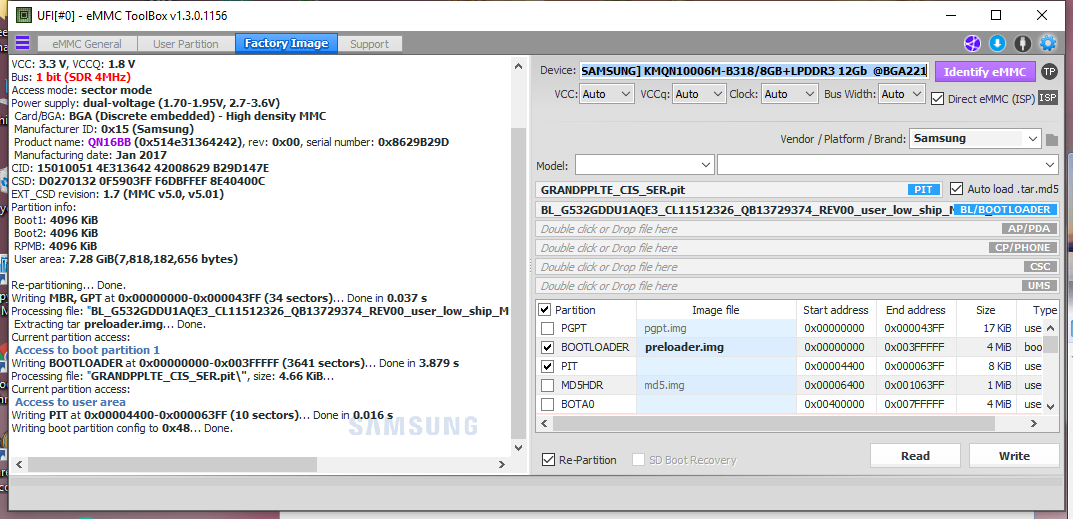Open the Clock dropdown
The height and width of the screenshot is (519, 1073).
(790, 94)
